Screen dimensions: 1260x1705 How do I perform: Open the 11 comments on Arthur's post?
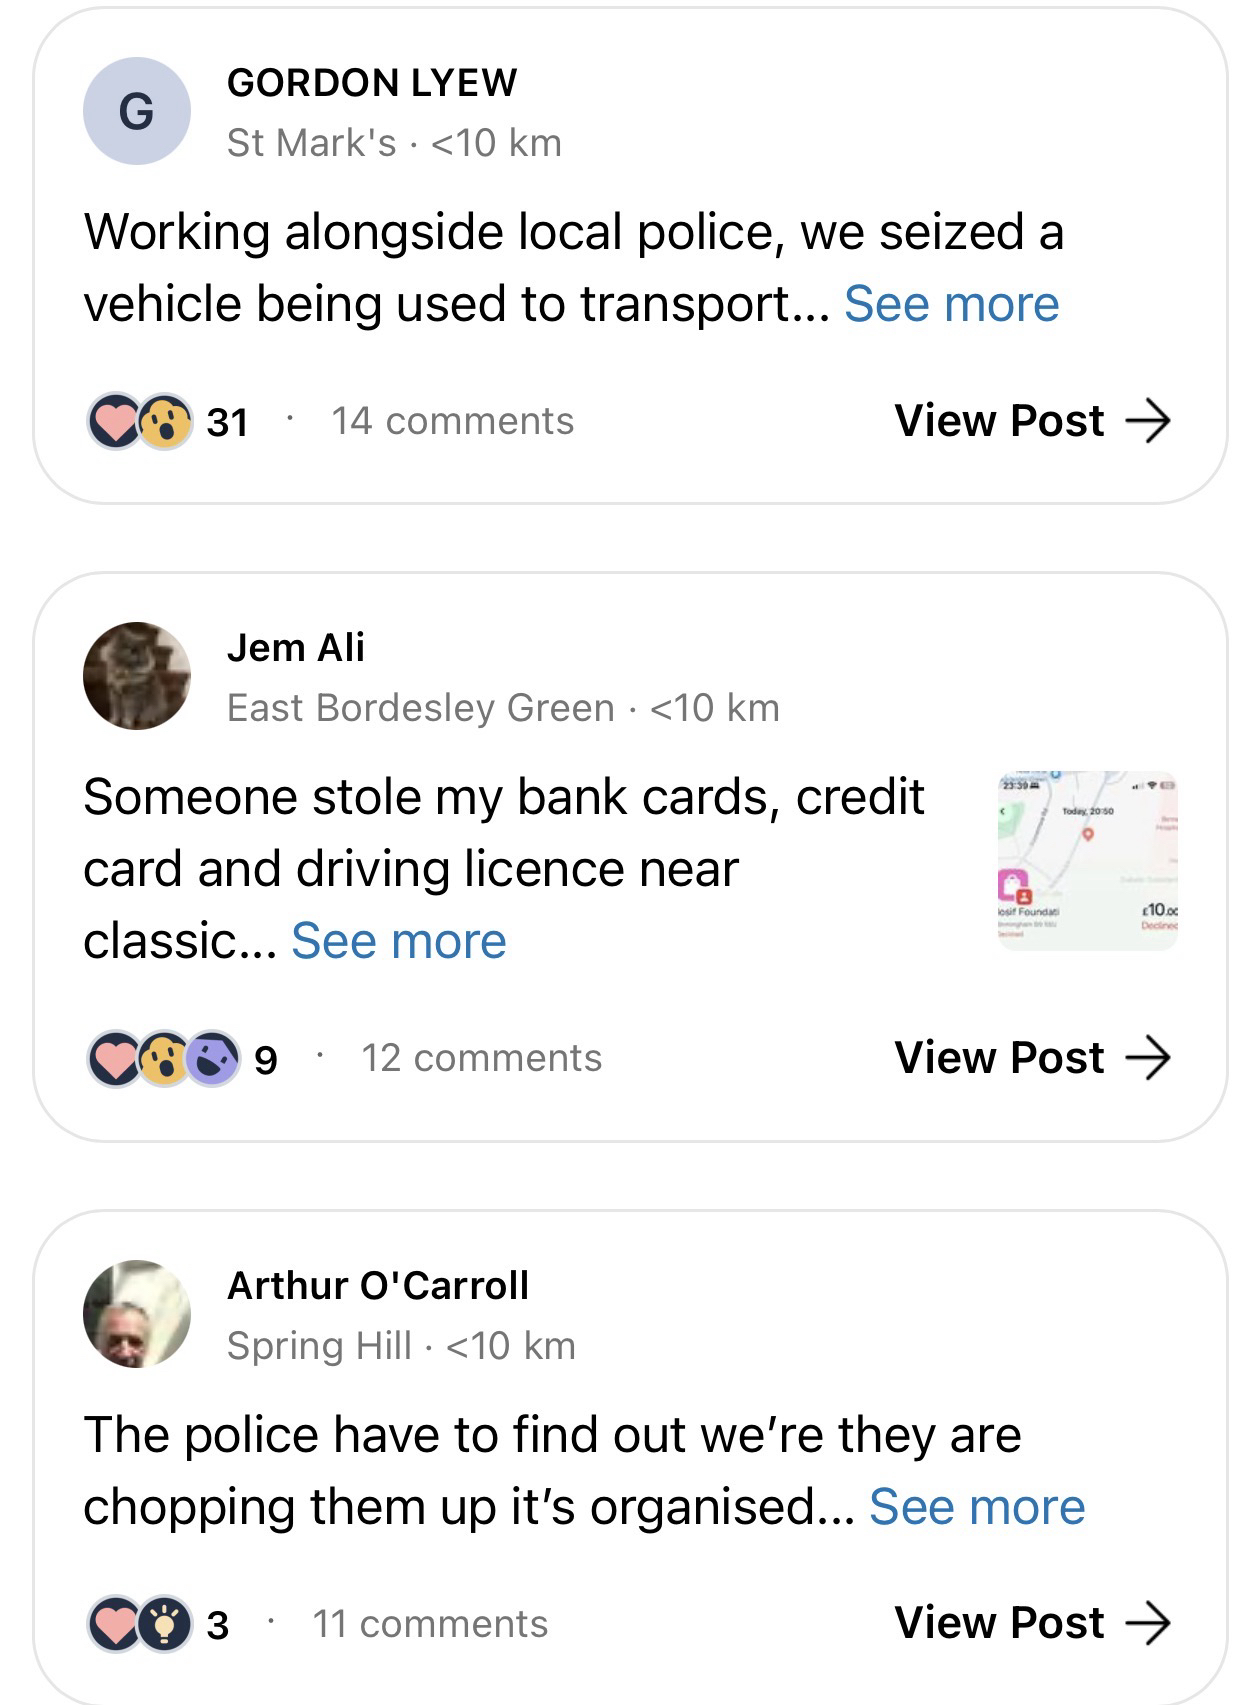(x=430, y=1624)
